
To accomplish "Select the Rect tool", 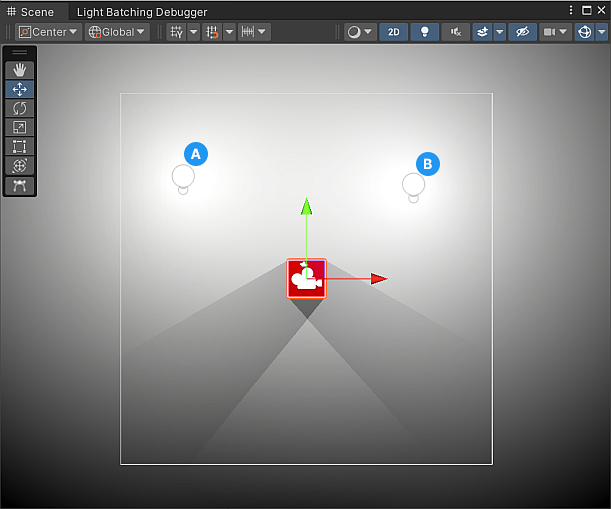I will tap(19, 147).
